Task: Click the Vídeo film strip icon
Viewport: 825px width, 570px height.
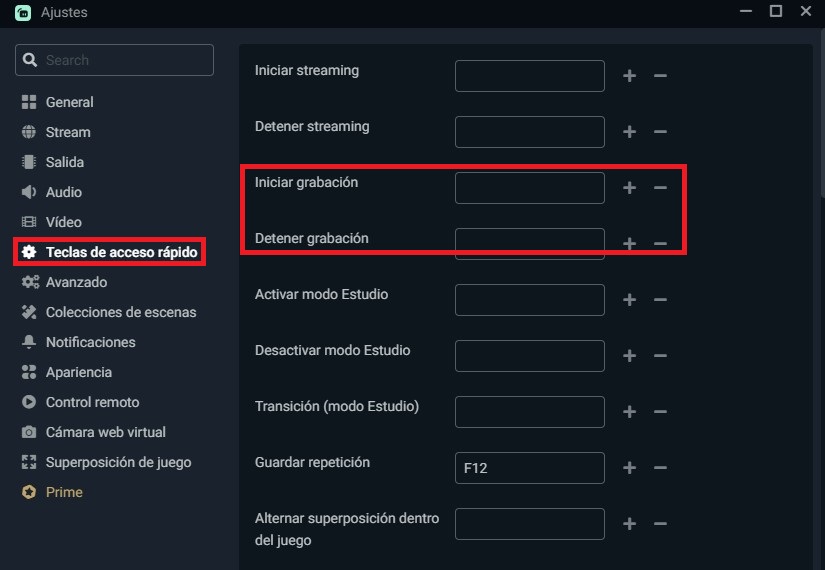Action: pyautogui.click(x=29, y=222)
